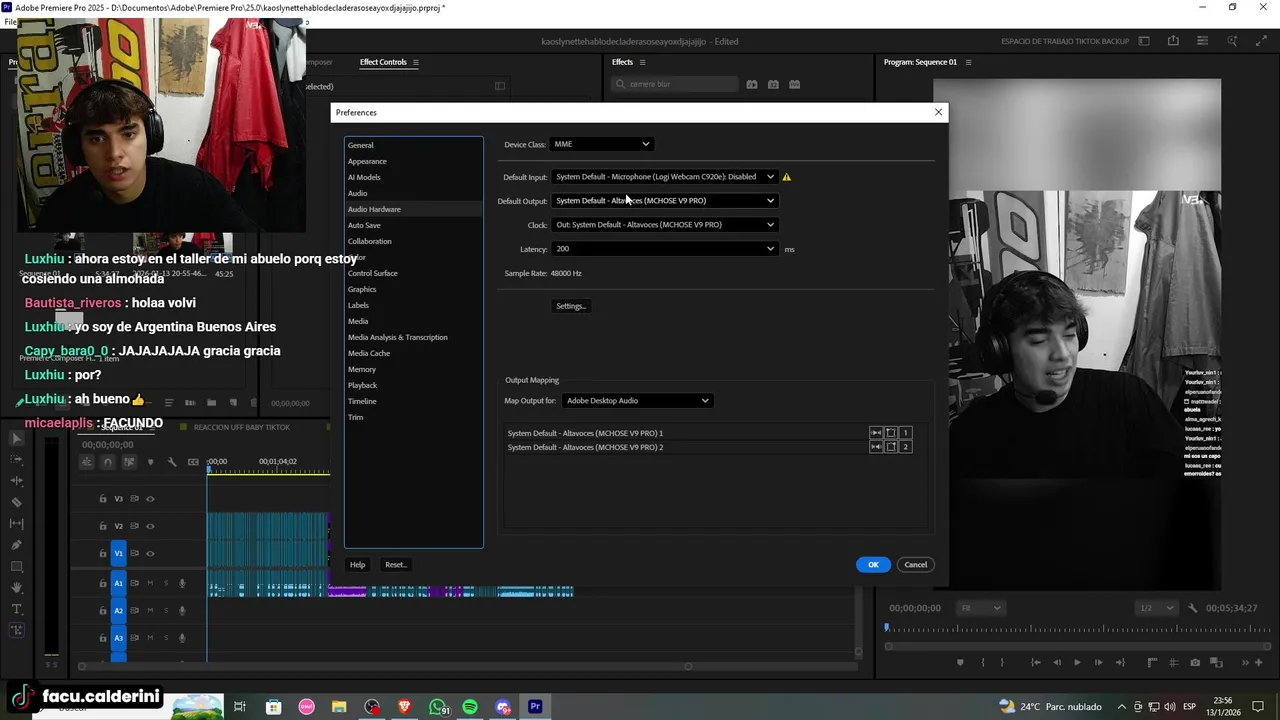Open Spotify from the taskbar
Image resolution: width=1280 pixels, height=720 pixels.
tap(470, 707)
